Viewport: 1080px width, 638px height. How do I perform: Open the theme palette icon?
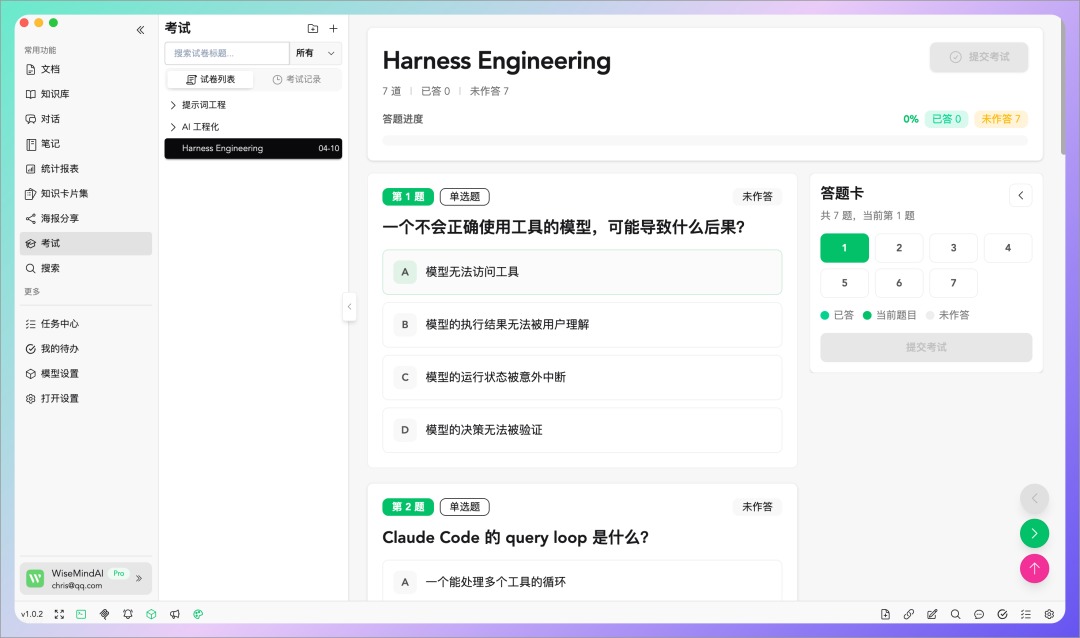click(198, 615)
